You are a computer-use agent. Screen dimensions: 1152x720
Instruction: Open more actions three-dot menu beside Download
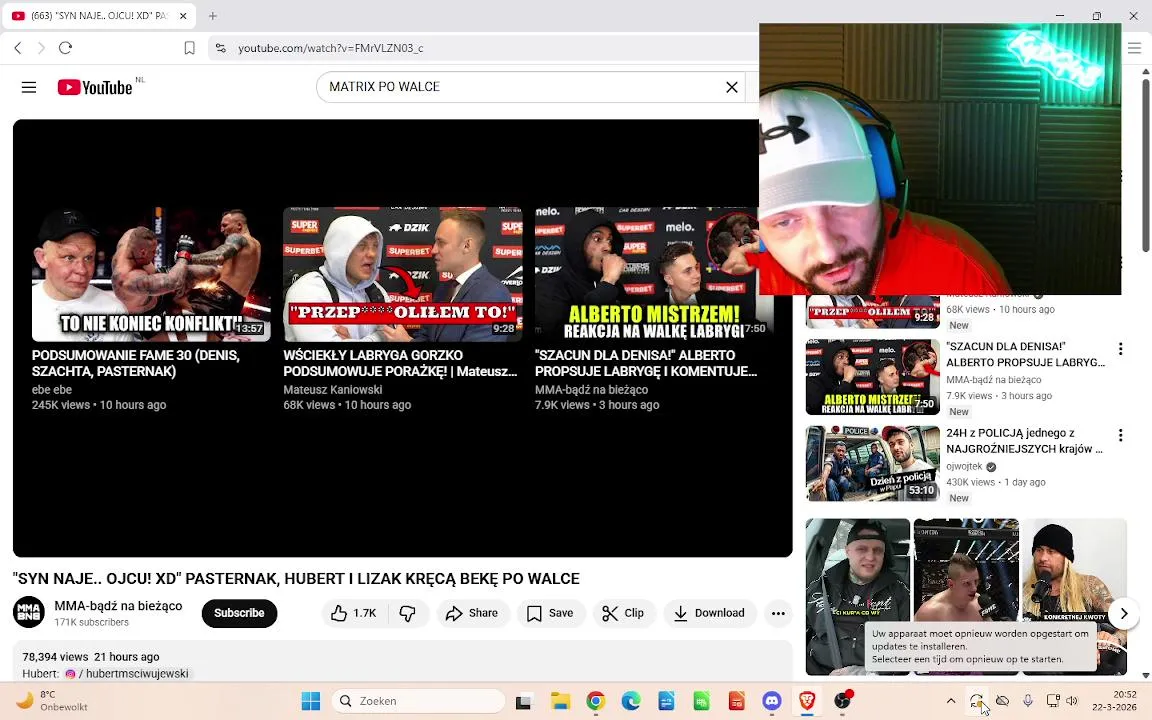[x=778, y=613]
